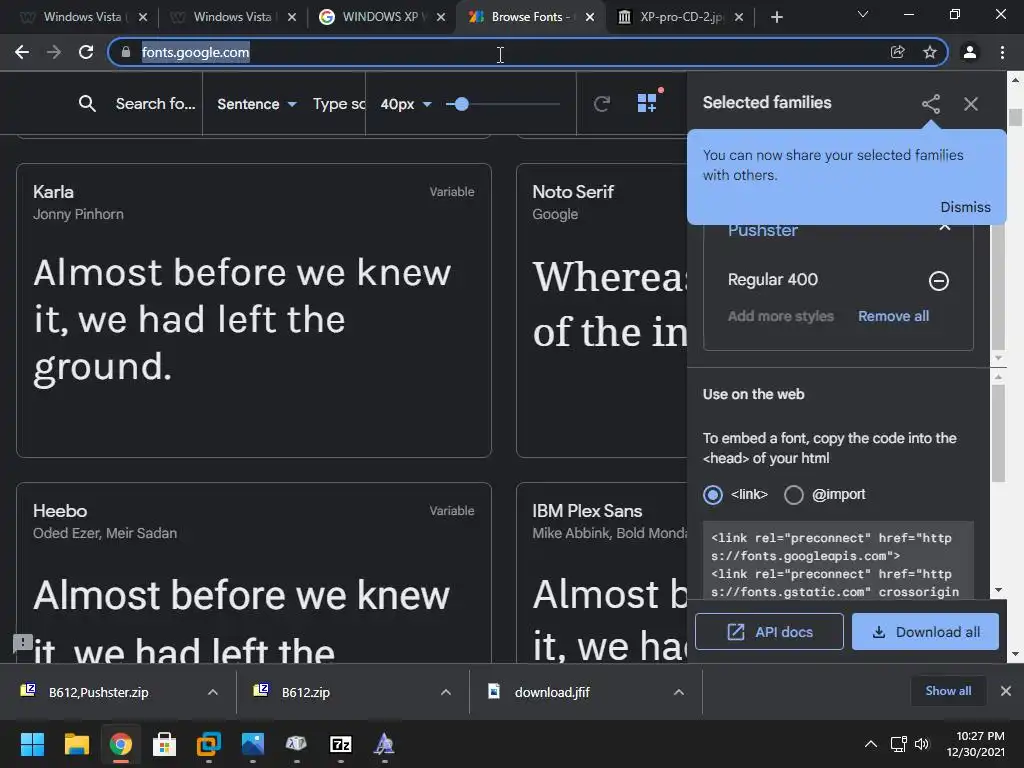The height and width of the screenshot is (768, 1024).
Task: Click Download all button
Action: [925, 632]
